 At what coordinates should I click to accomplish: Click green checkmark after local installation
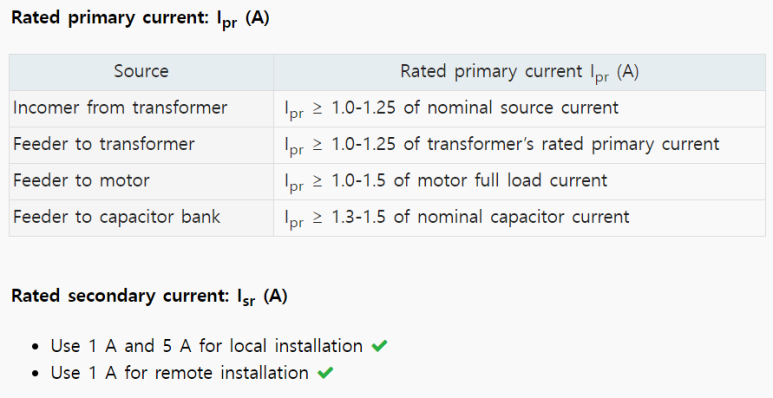click(x=379, y=346)
